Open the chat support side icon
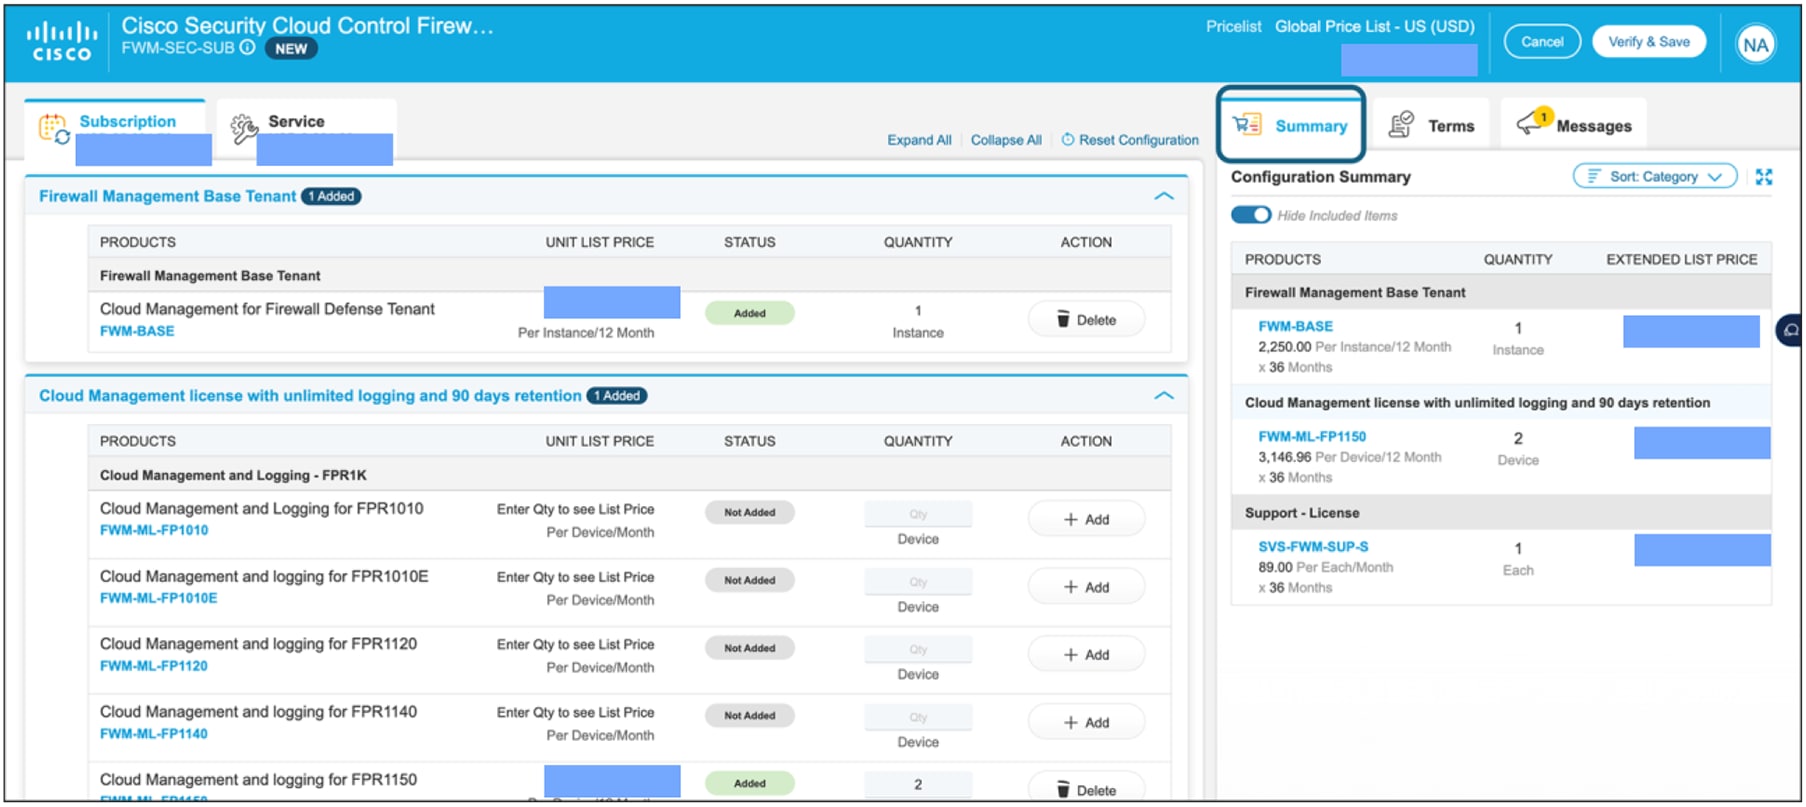The image size is (1806, 807). pos(1791,329)
